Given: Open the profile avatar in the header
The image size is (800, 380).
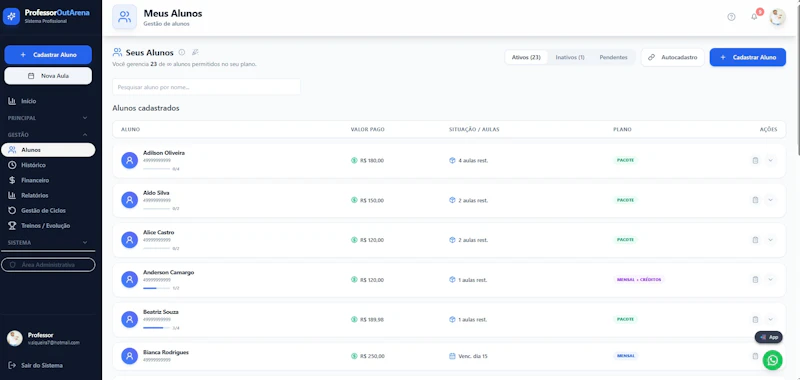Looking at the screenshot, I should coord(778,17).
